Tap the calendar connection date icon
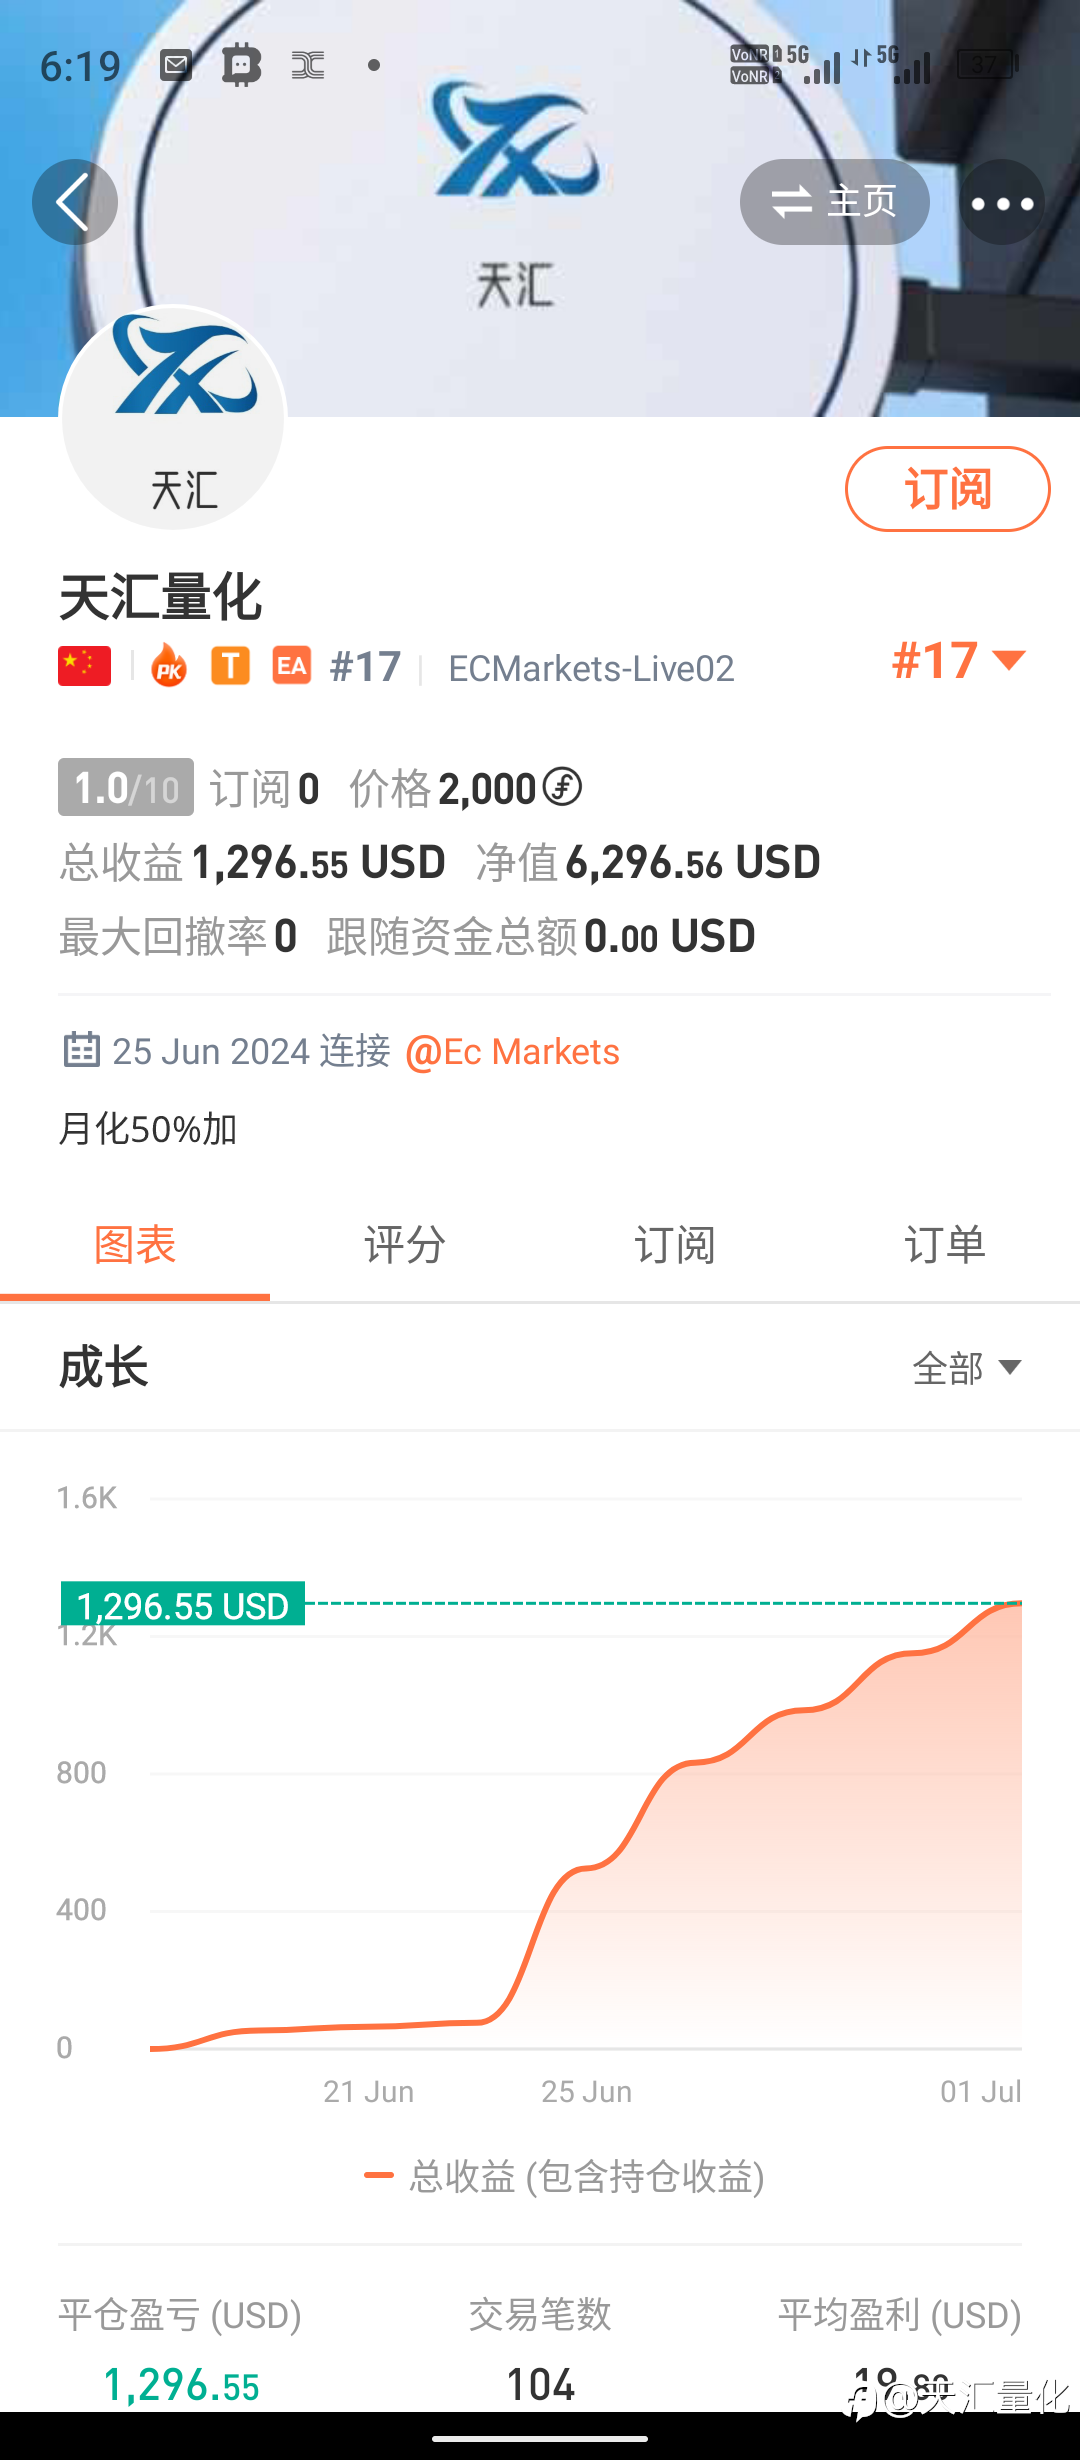 pos(81,1050)
